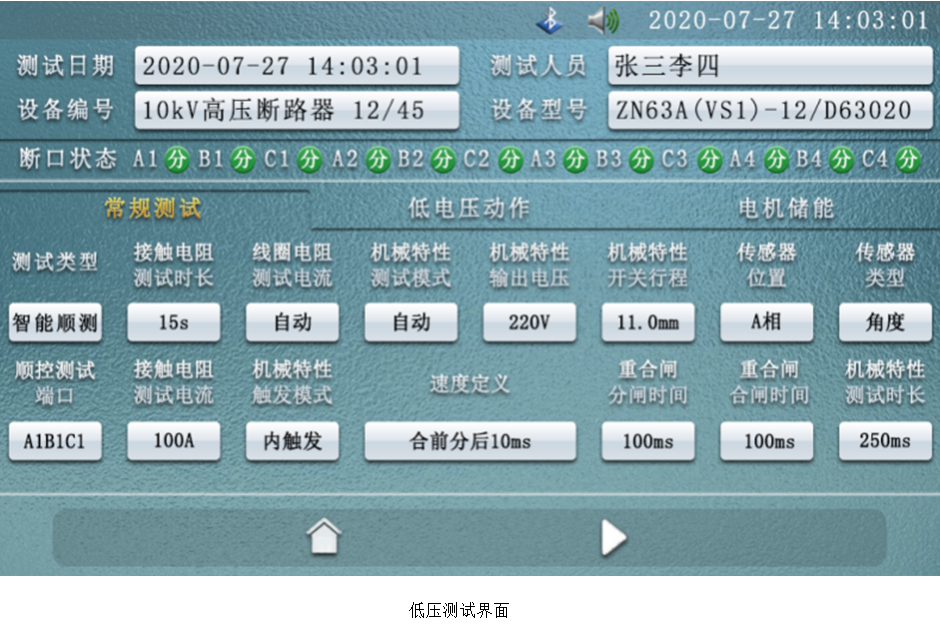Go to next page with arrow icon

612,538
